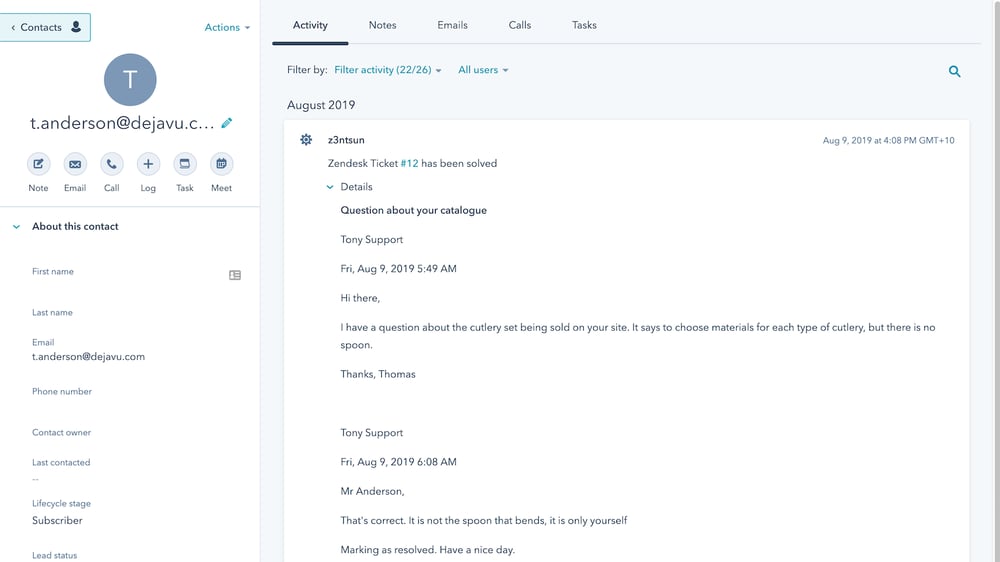Click the Lead status label
The image size is (1000, 562).
click(x=54, y=556)
